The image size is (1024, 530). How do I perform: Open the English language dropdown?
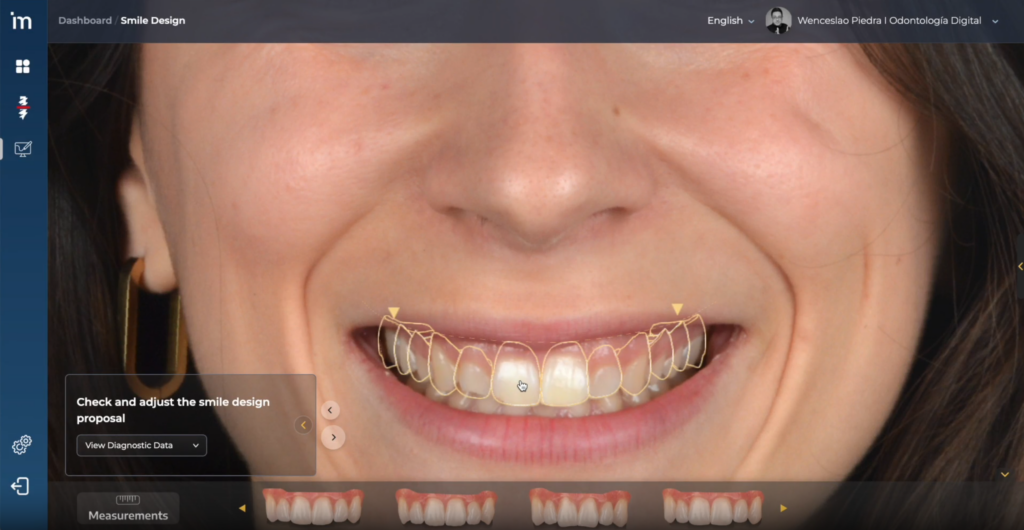[730, 21]
